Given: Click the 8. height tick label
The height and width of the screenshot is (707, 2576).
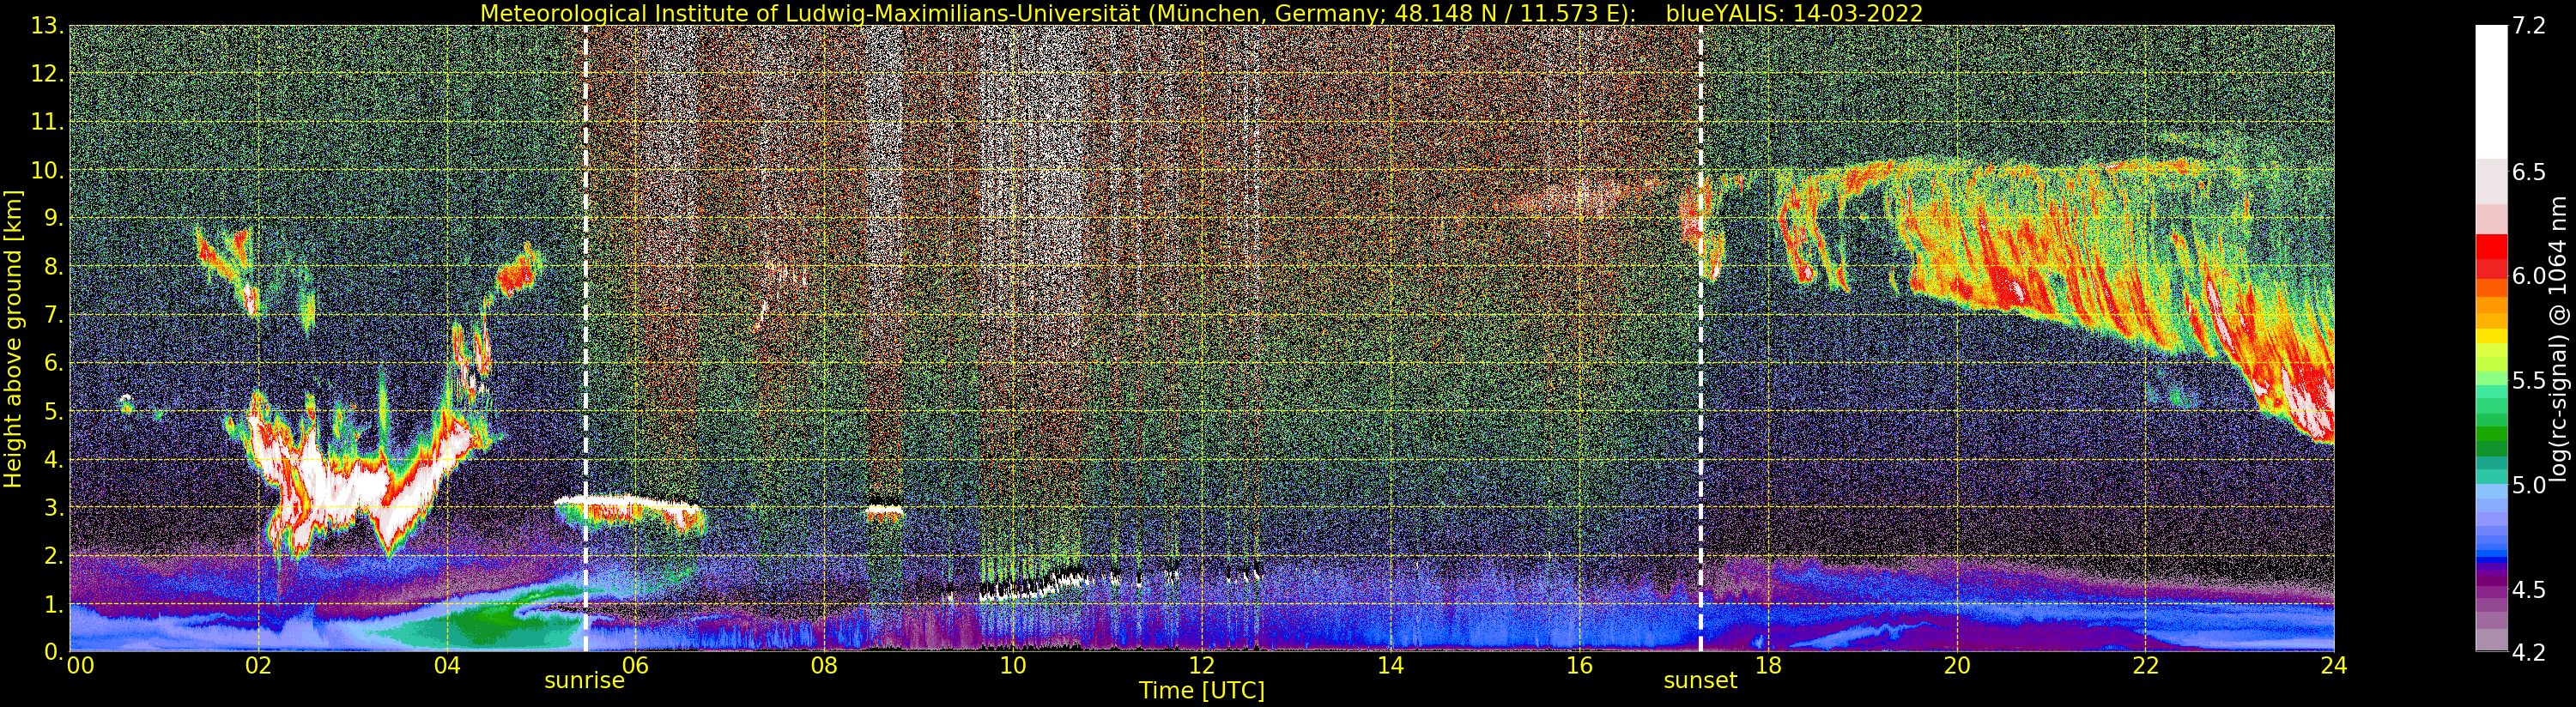Looking at the screenshot, I should tap(55, 267).
